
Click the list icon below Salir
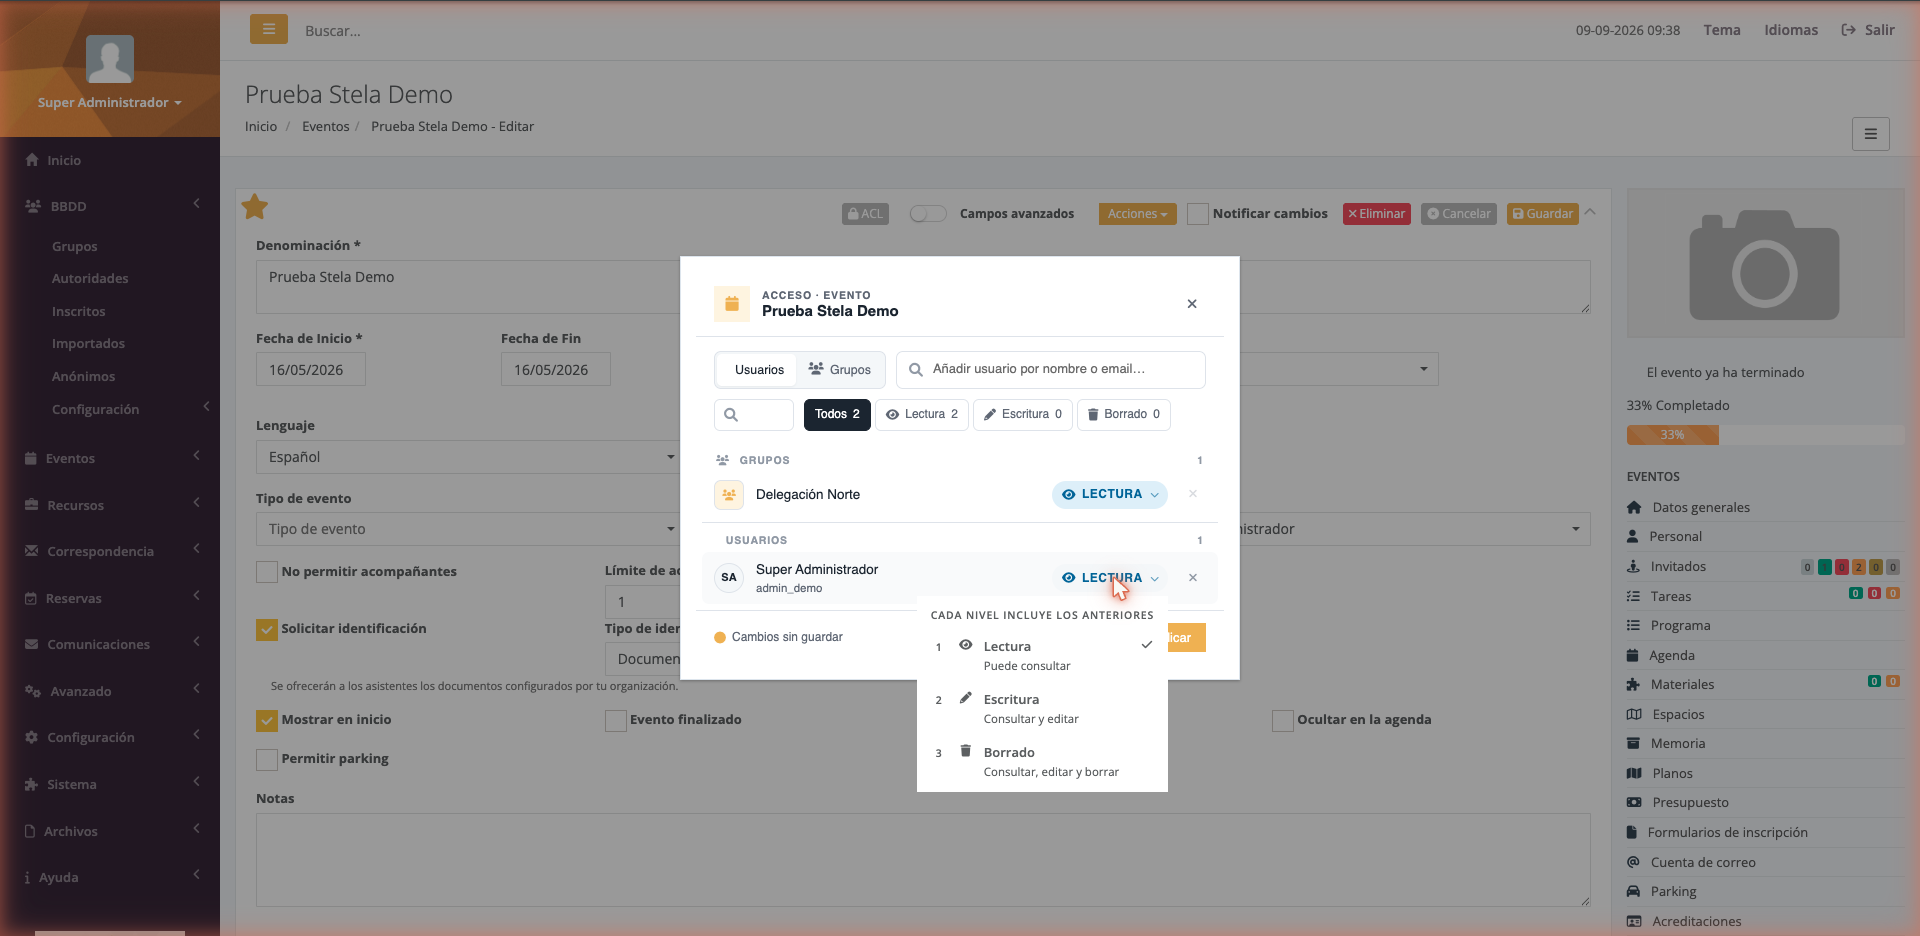(x=1870, y=134)
